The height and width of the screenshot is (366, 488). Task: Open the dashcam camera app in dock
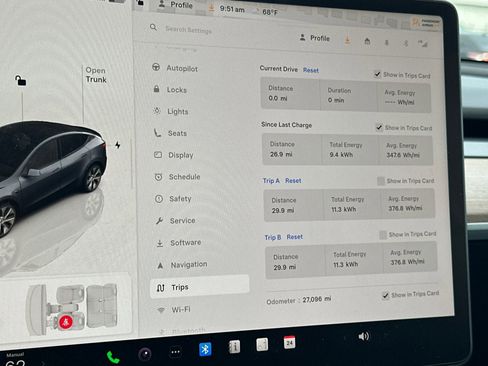[x=145, y=354]
